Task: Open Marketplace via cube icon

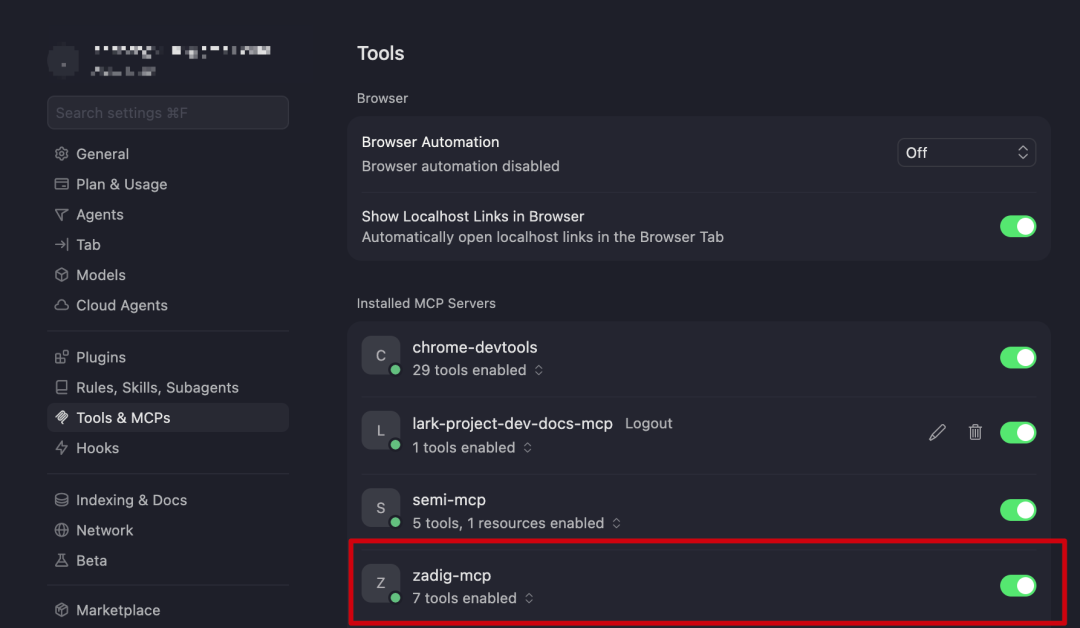Action: pos(61,610)
